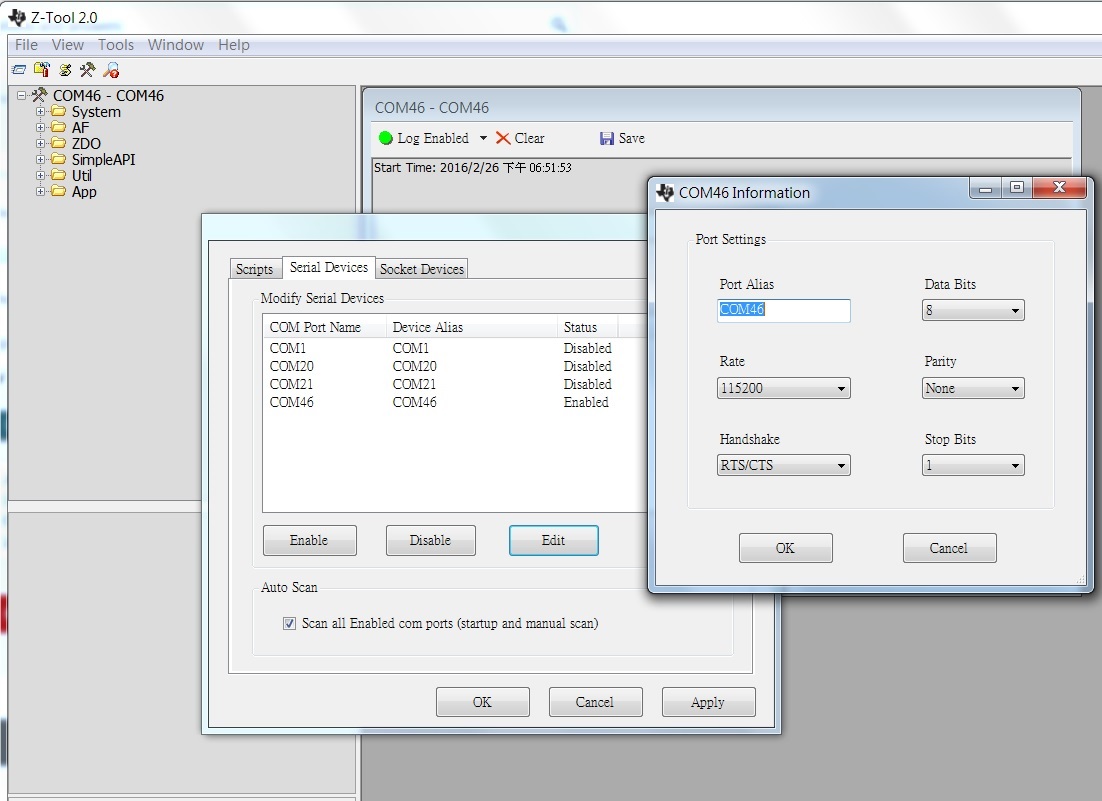Screen dimensions: 1102x801
Task: Click Cancel in the COM46 Information dialog
Action: pyautogui.click(x=949, y=548)
